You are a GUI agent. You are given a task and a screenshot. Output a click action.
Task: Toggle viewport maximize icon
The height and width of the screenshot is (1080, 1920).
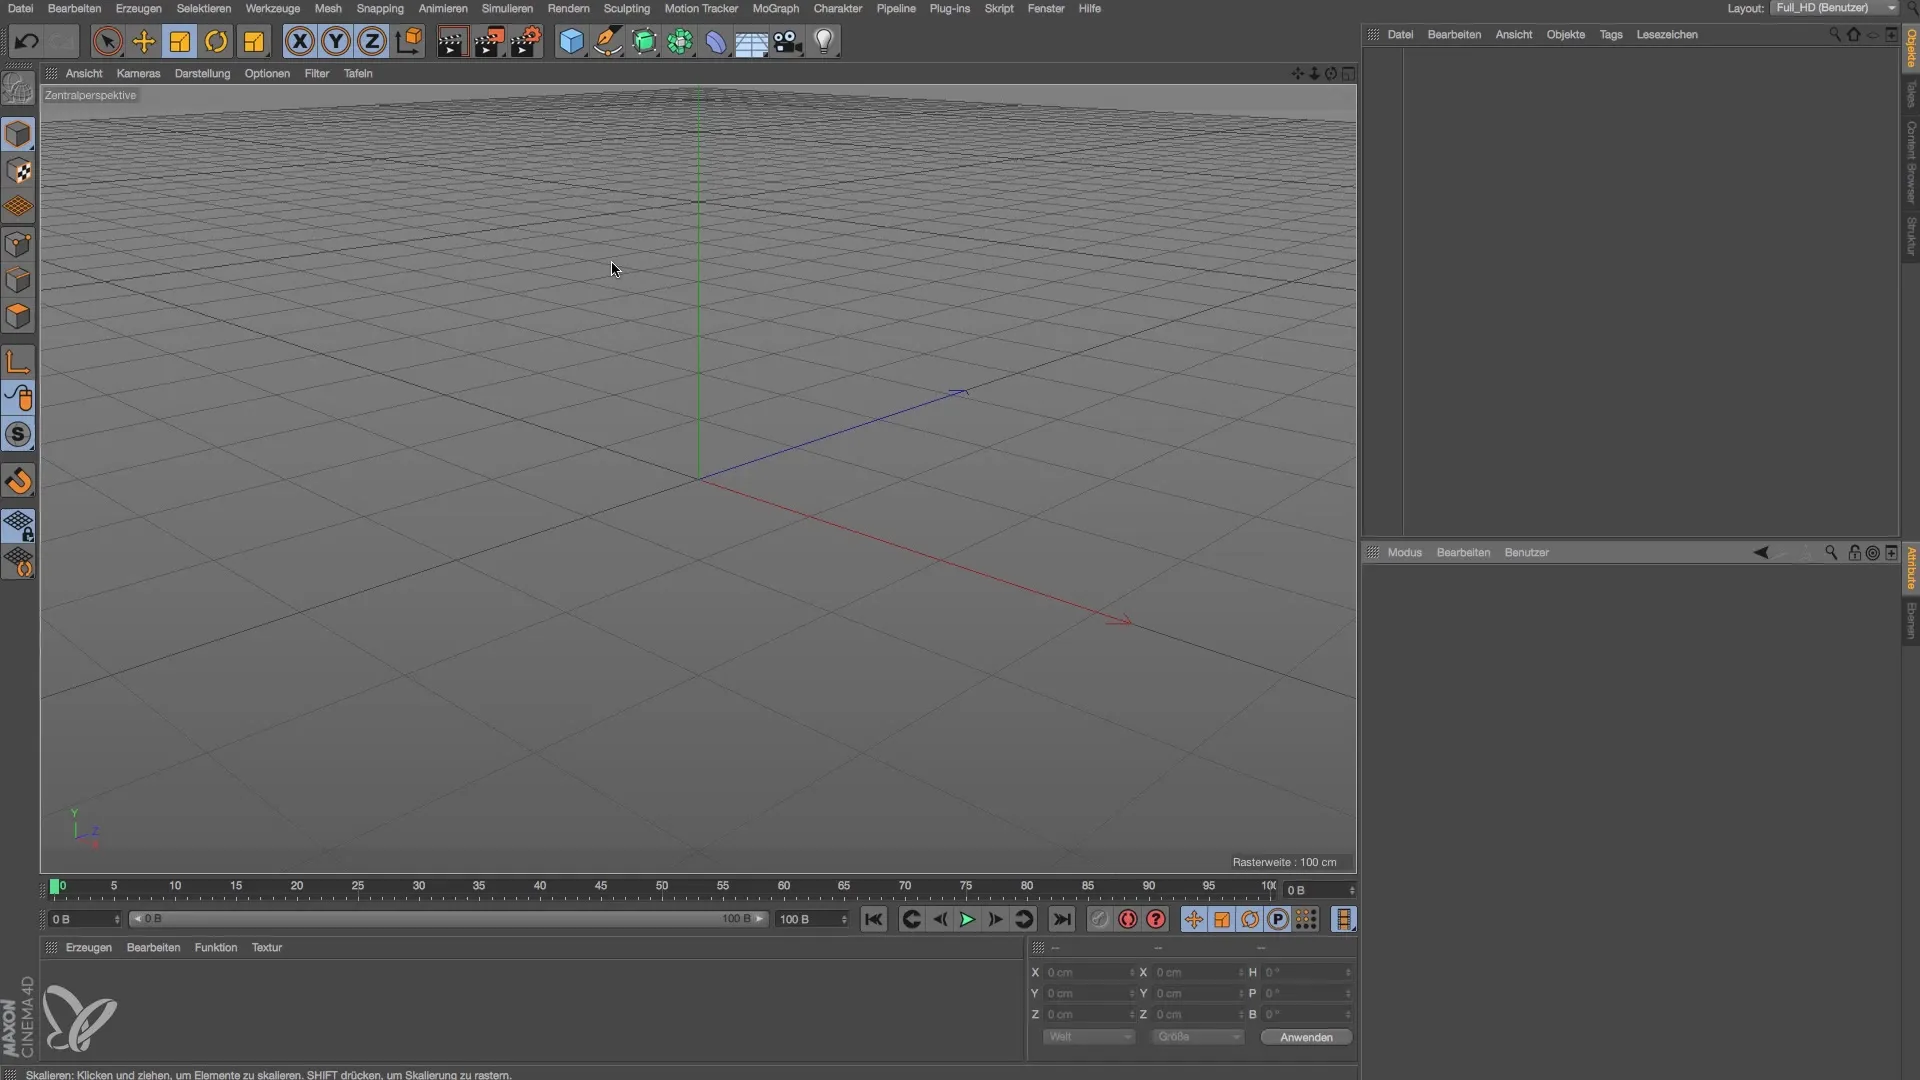(x=1349, y=73)
